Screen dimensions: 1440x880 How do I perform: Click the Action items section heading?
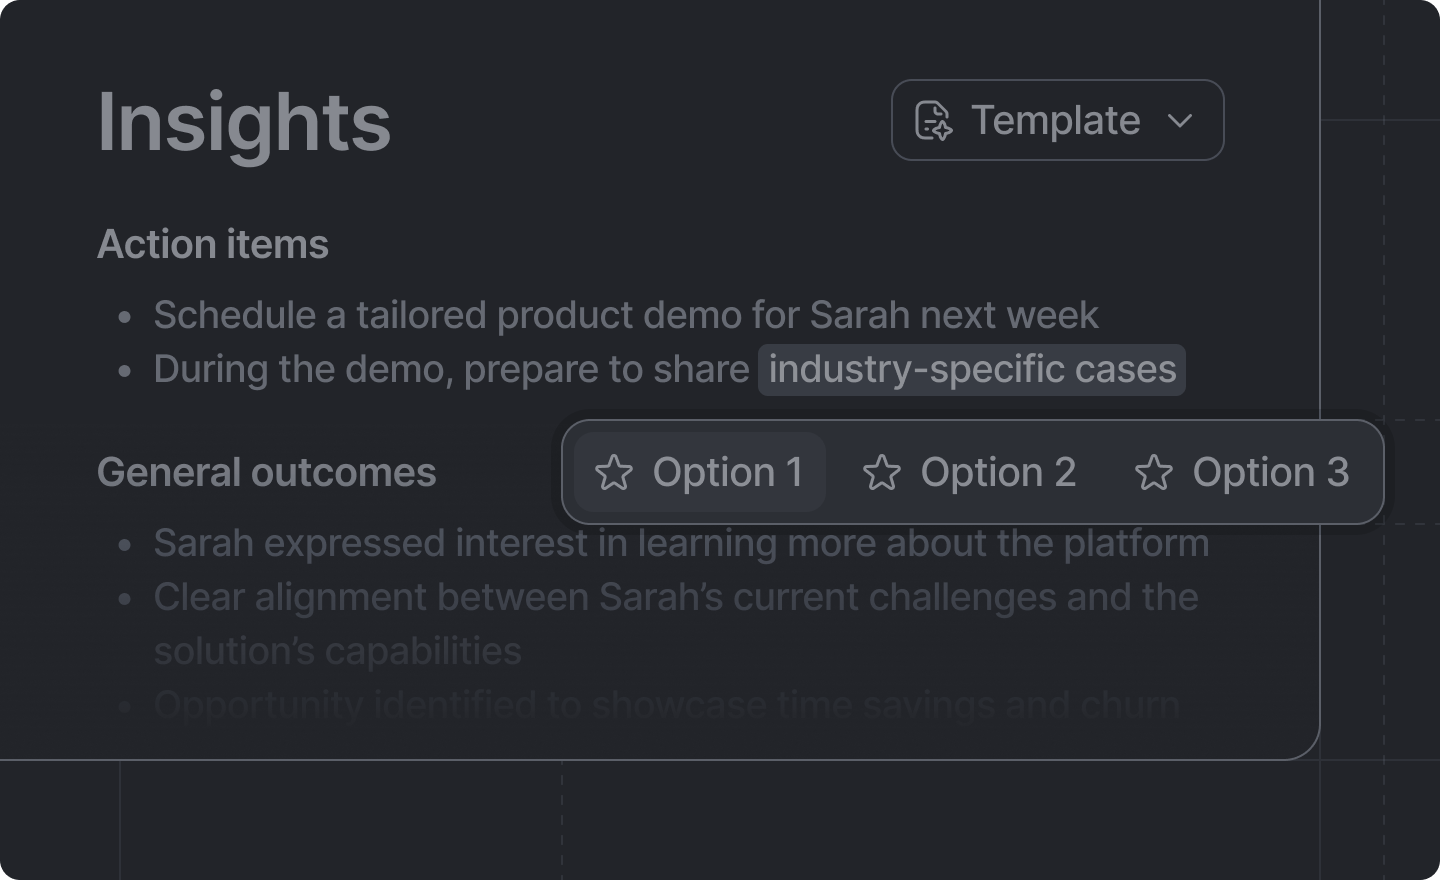[212, 244]
